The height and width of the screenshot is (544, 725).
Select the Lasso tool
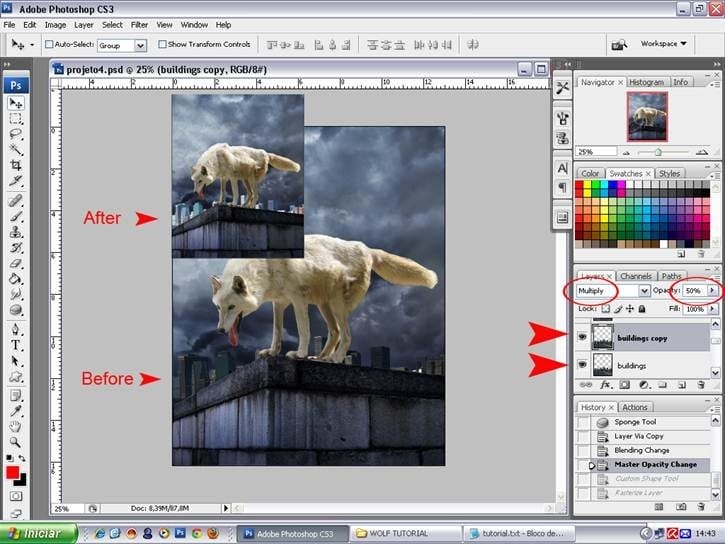[16, 134]
